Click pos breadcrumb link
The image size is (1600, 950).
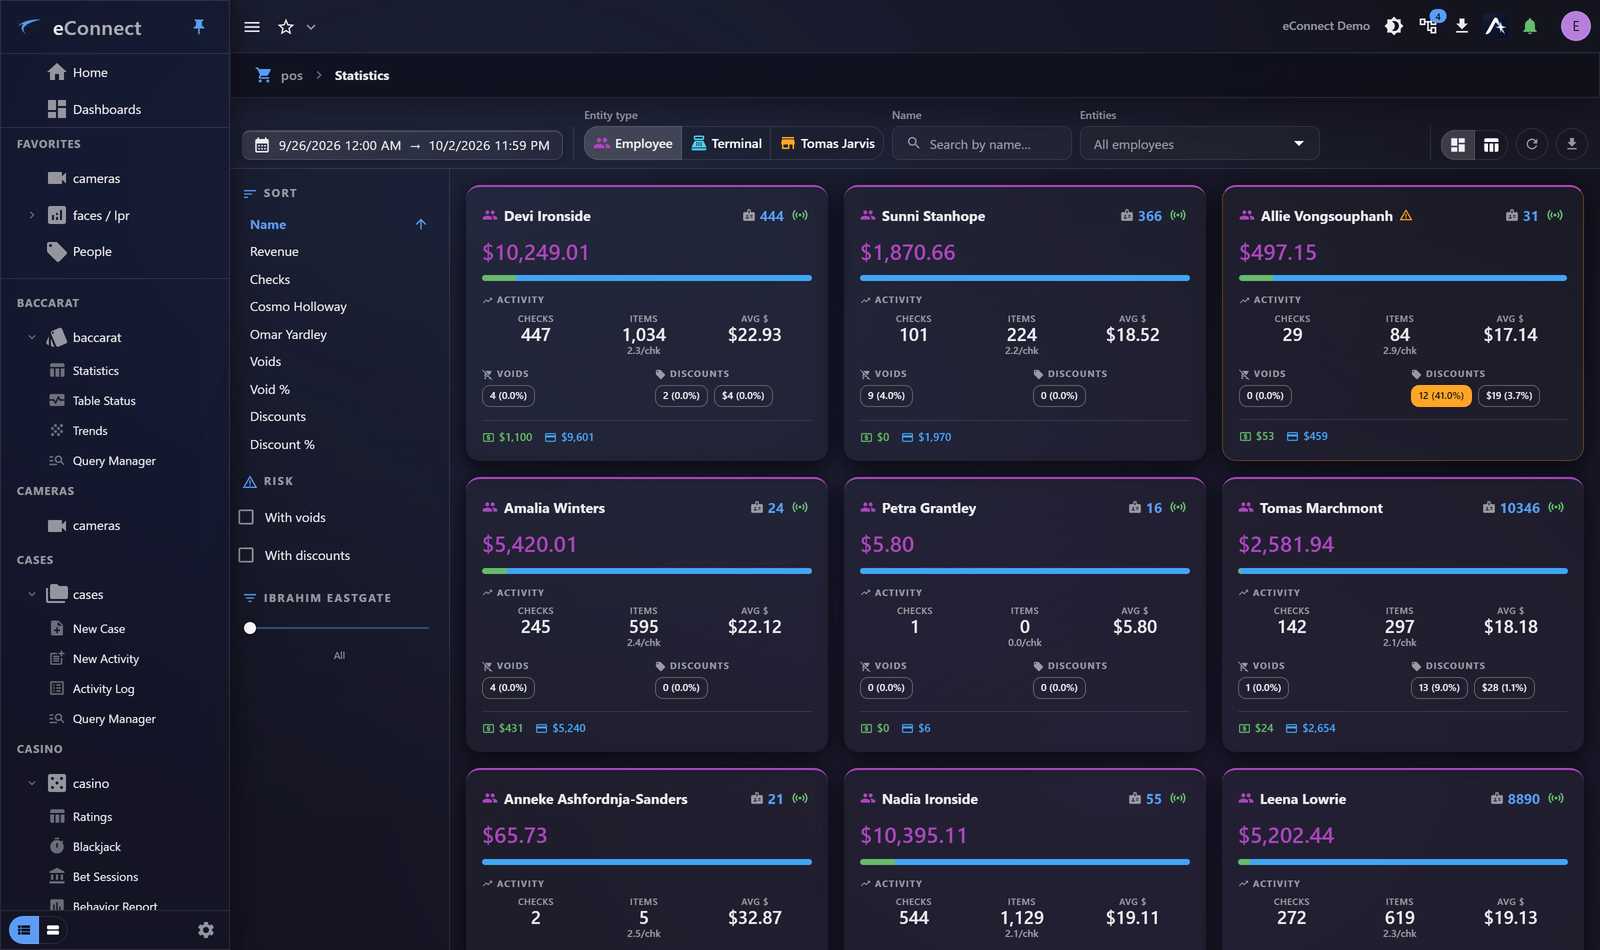point(292,76)
